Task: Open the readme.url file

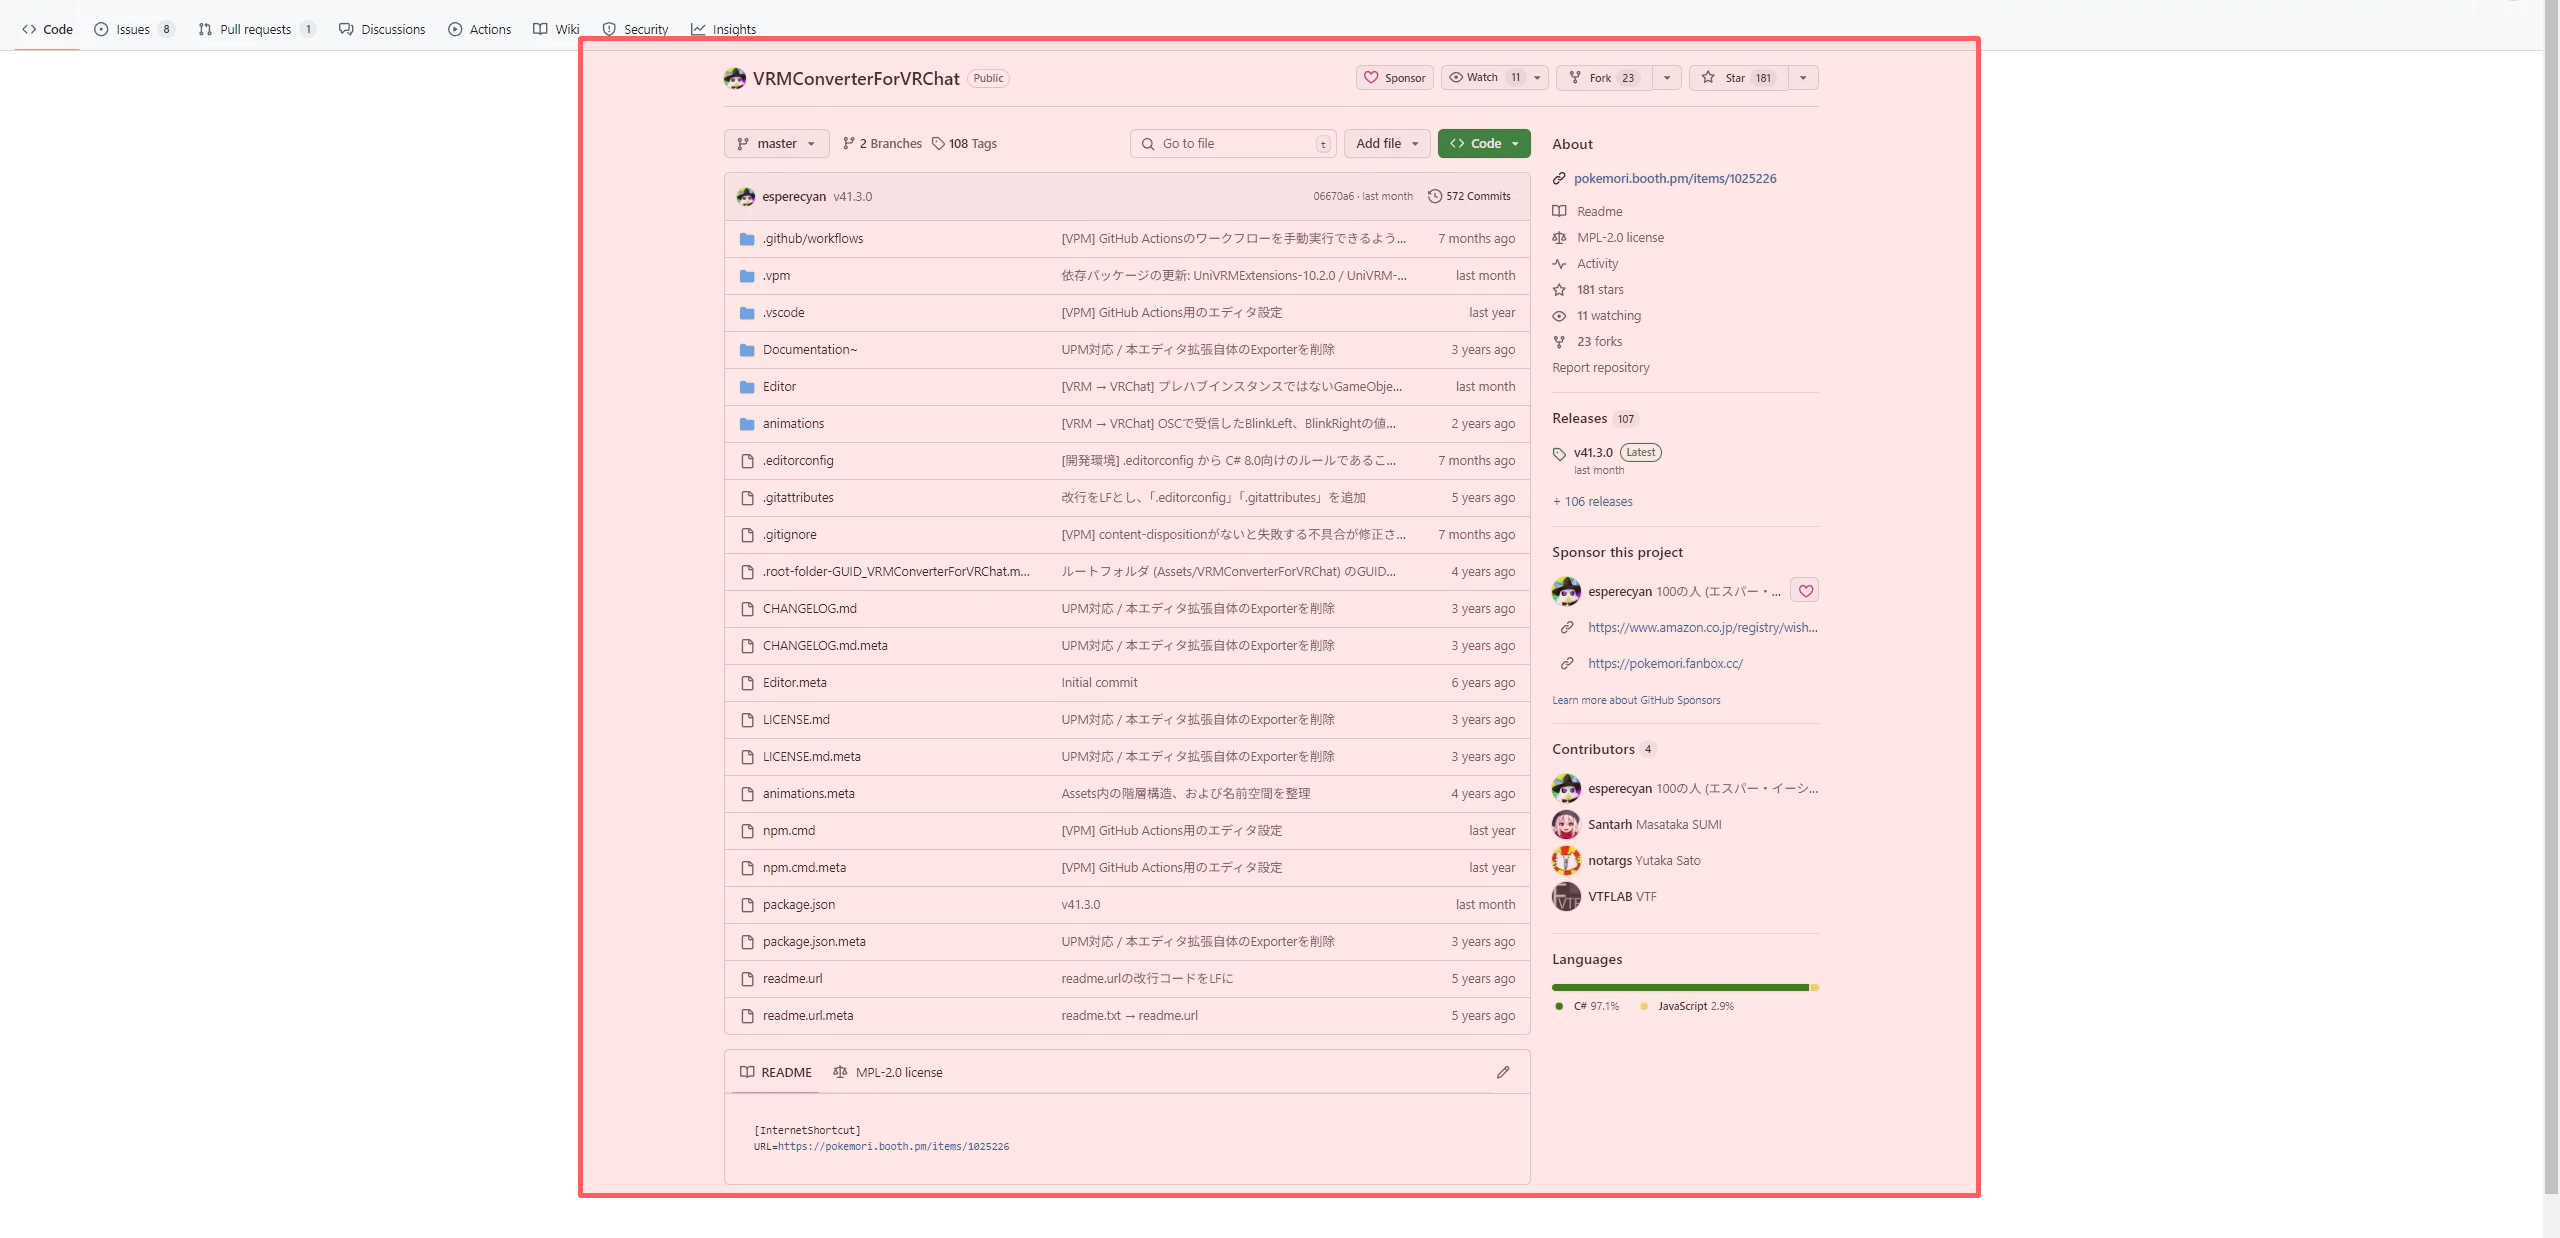Action: point(792,979)
